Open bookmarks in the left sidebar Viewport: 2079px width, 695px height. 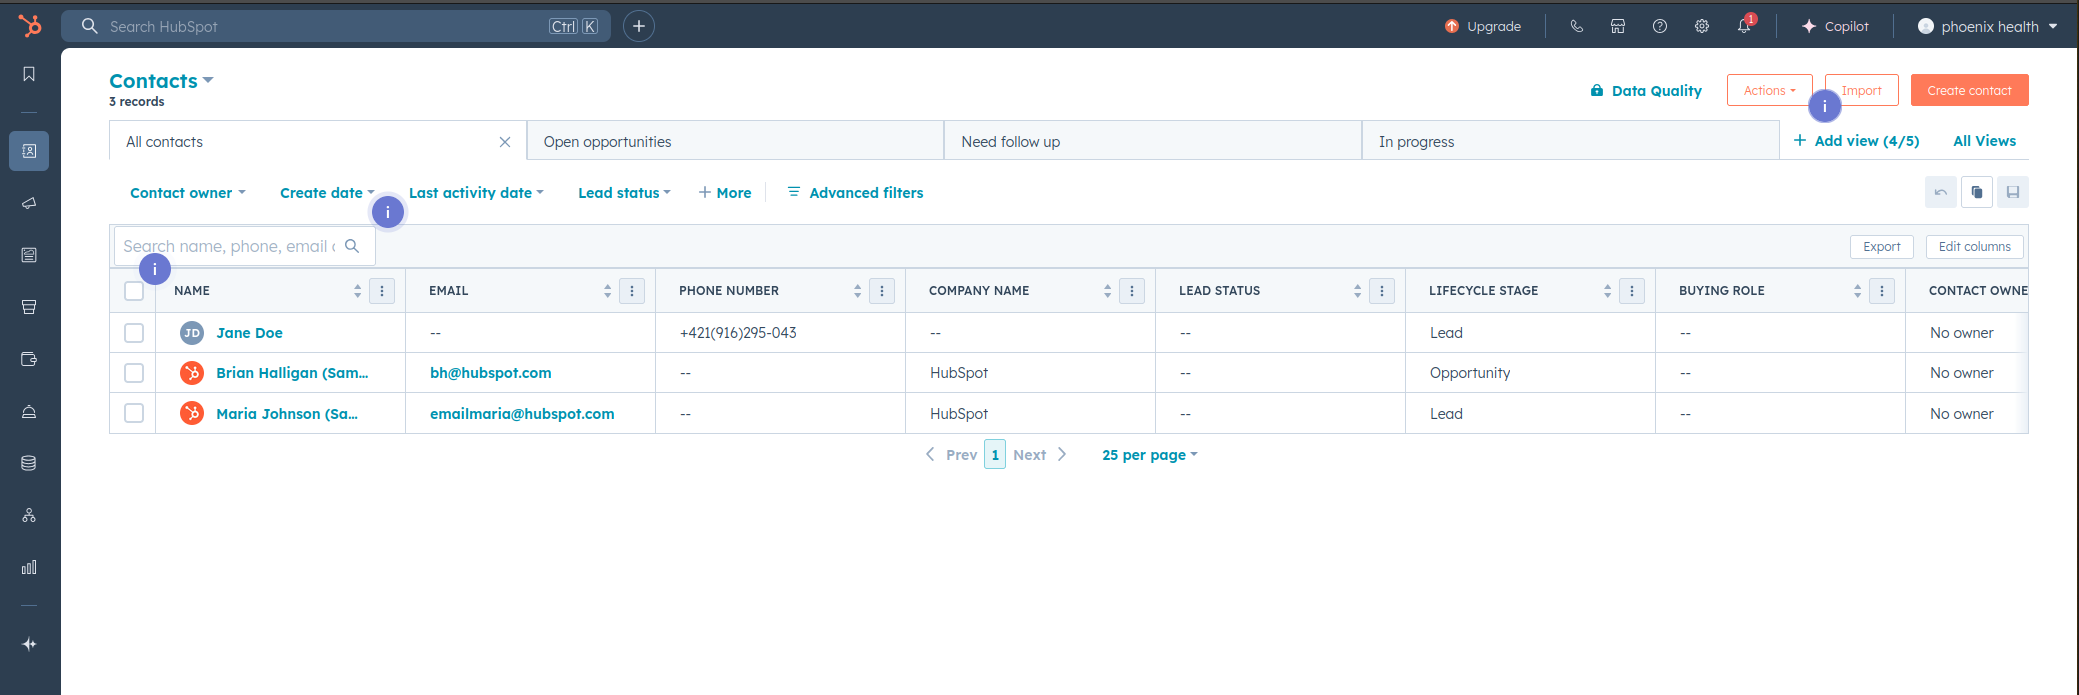tap(29, 74)
